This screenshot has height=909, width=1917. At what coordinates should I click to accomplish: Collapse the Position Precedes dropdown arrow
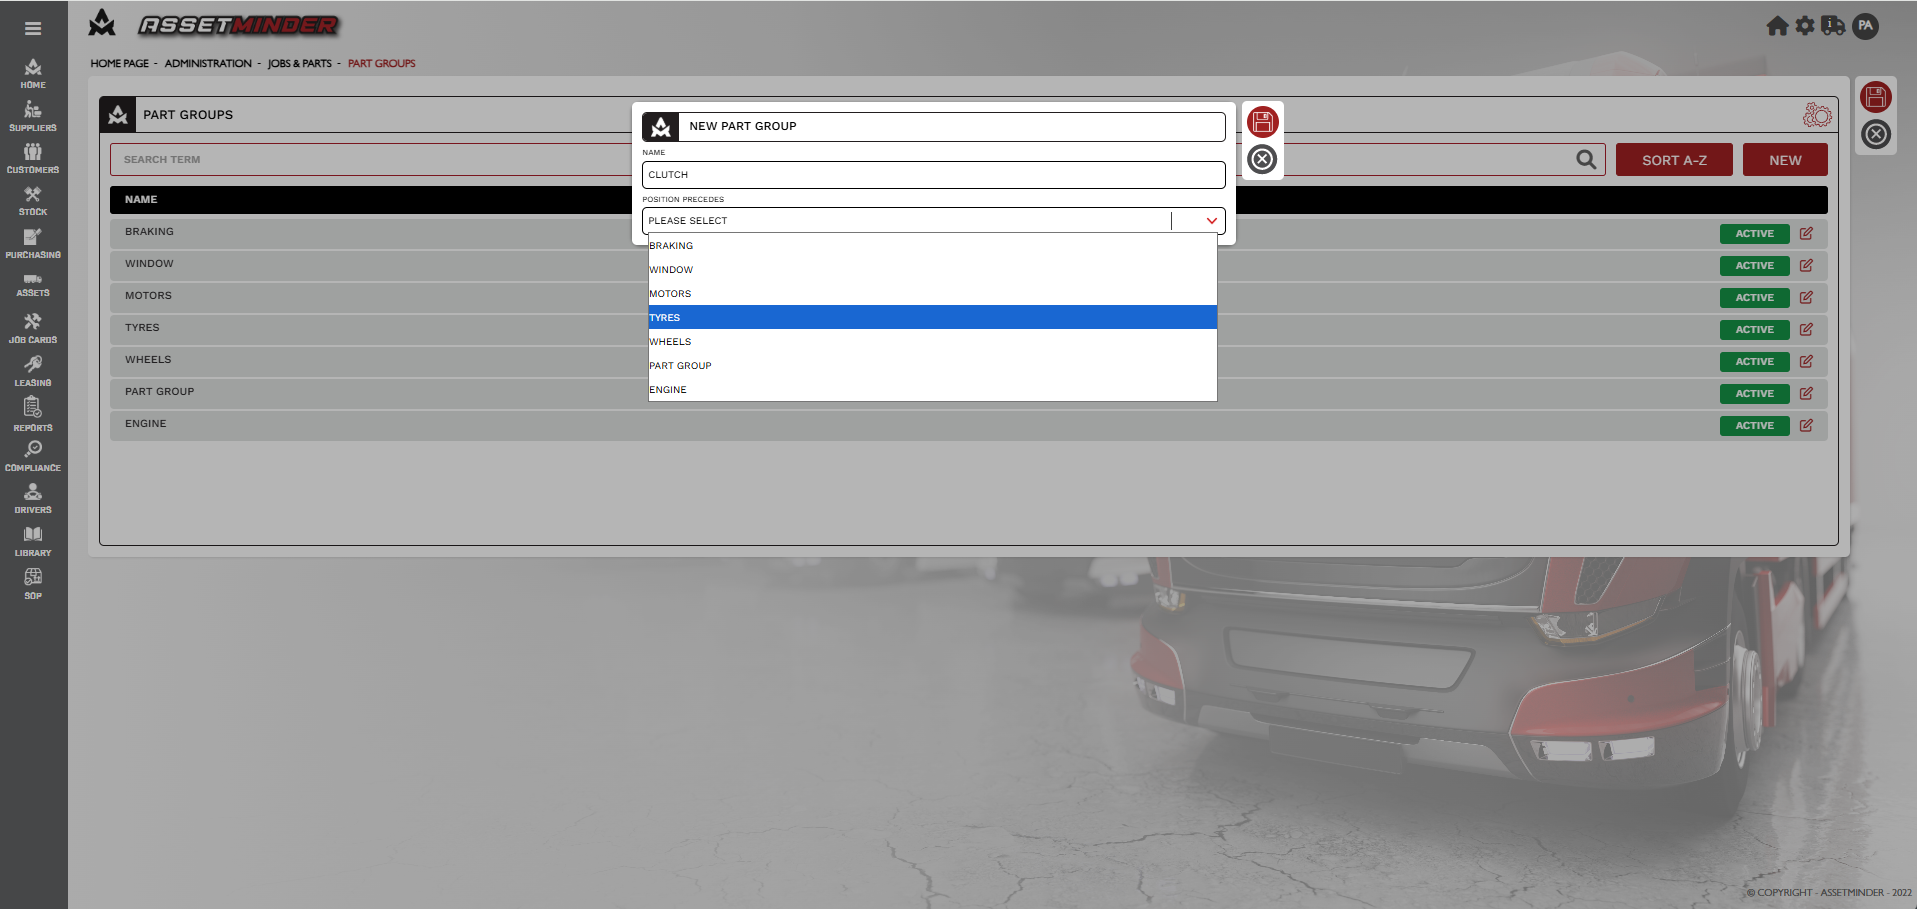(x=1211, y=221)
